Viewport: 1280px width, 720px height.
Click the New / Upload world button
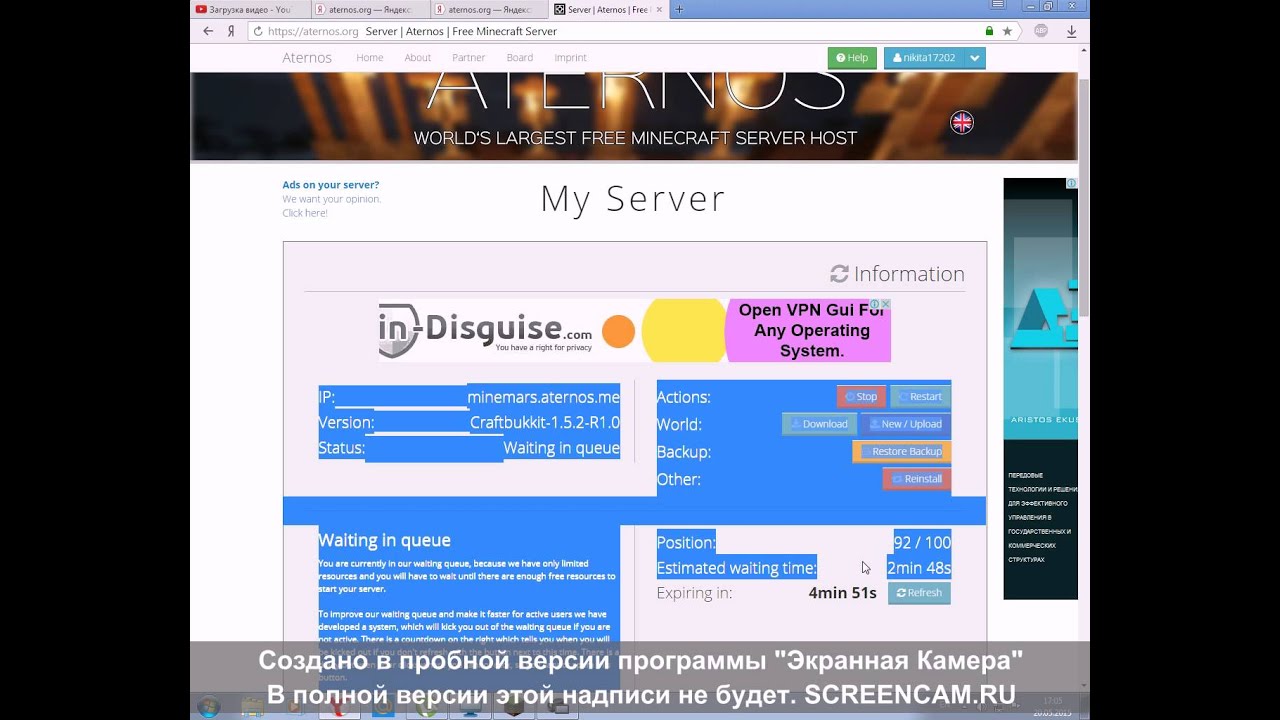(x=905, y=424)
